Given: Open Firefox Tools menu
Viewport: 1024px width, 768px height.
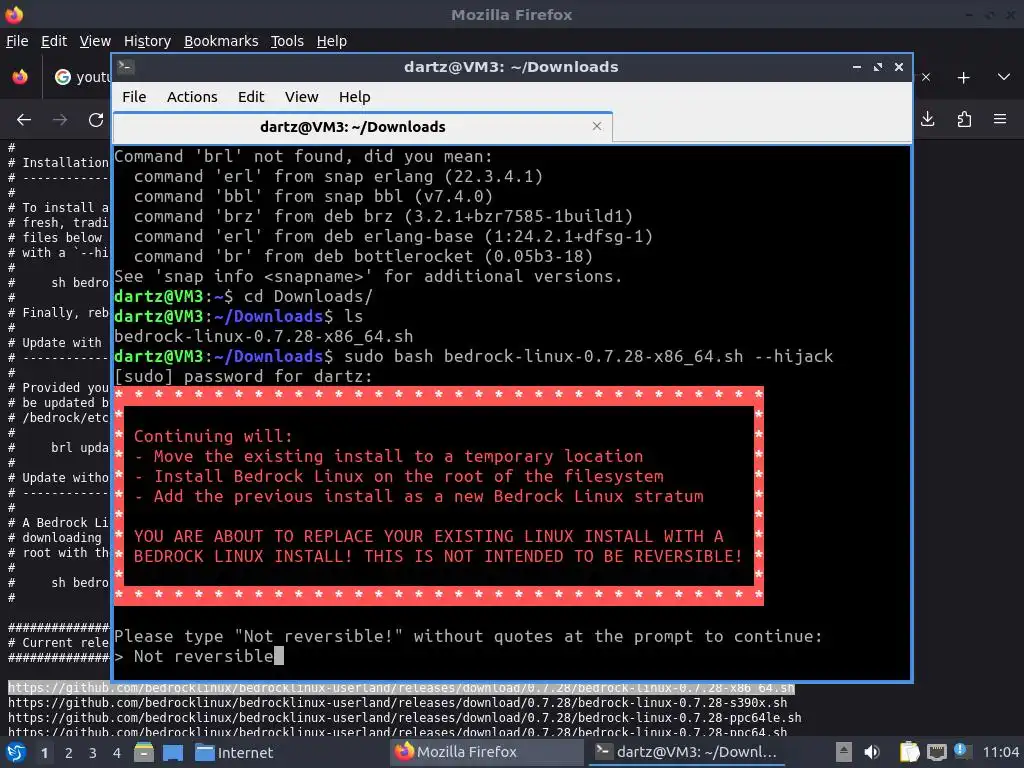Looking at the screenshot, I should tap(287, 41).
